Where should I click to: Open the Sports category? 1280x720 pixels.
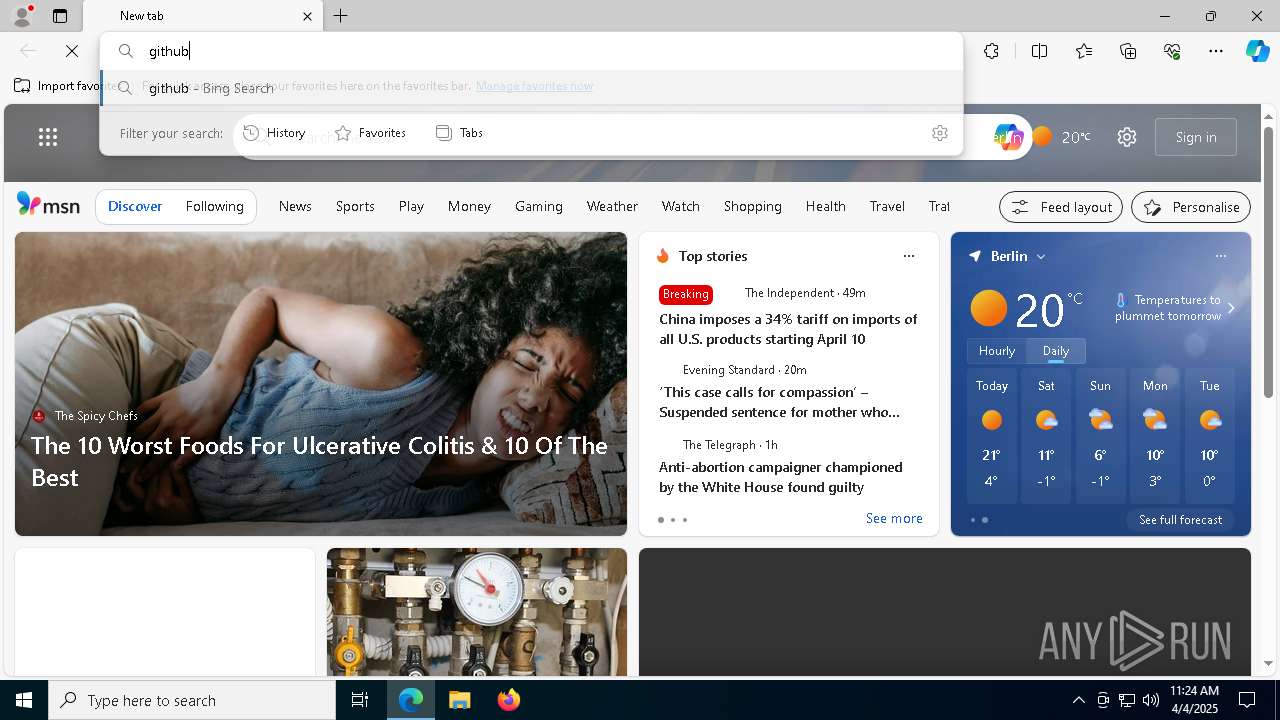pyautogui.click(x=355, y=206)
